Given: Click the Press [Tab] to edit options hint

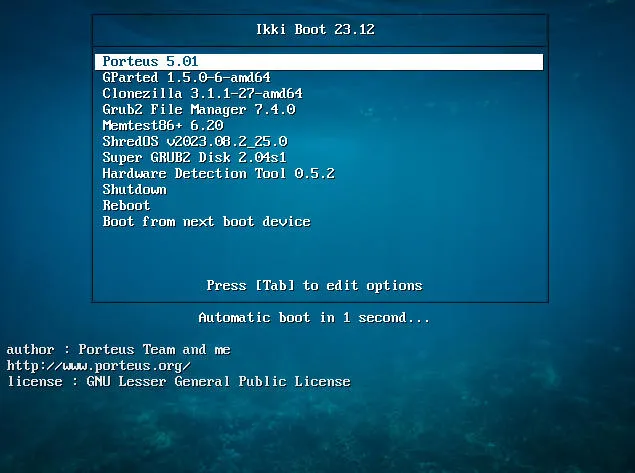Looking at the screenshot, I should (314, 286).
